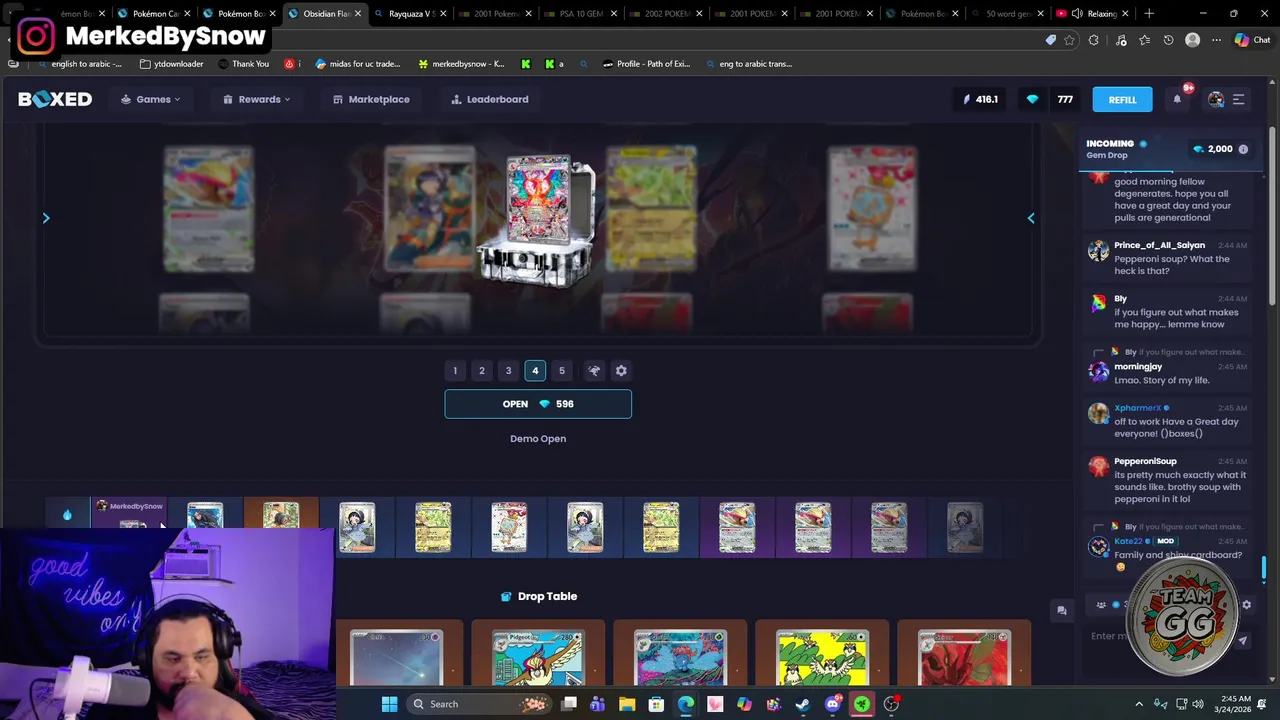This screenshot has height=720, width=1280.
Task: Open the eng to arabic trans bookmark
Action: 749,64
